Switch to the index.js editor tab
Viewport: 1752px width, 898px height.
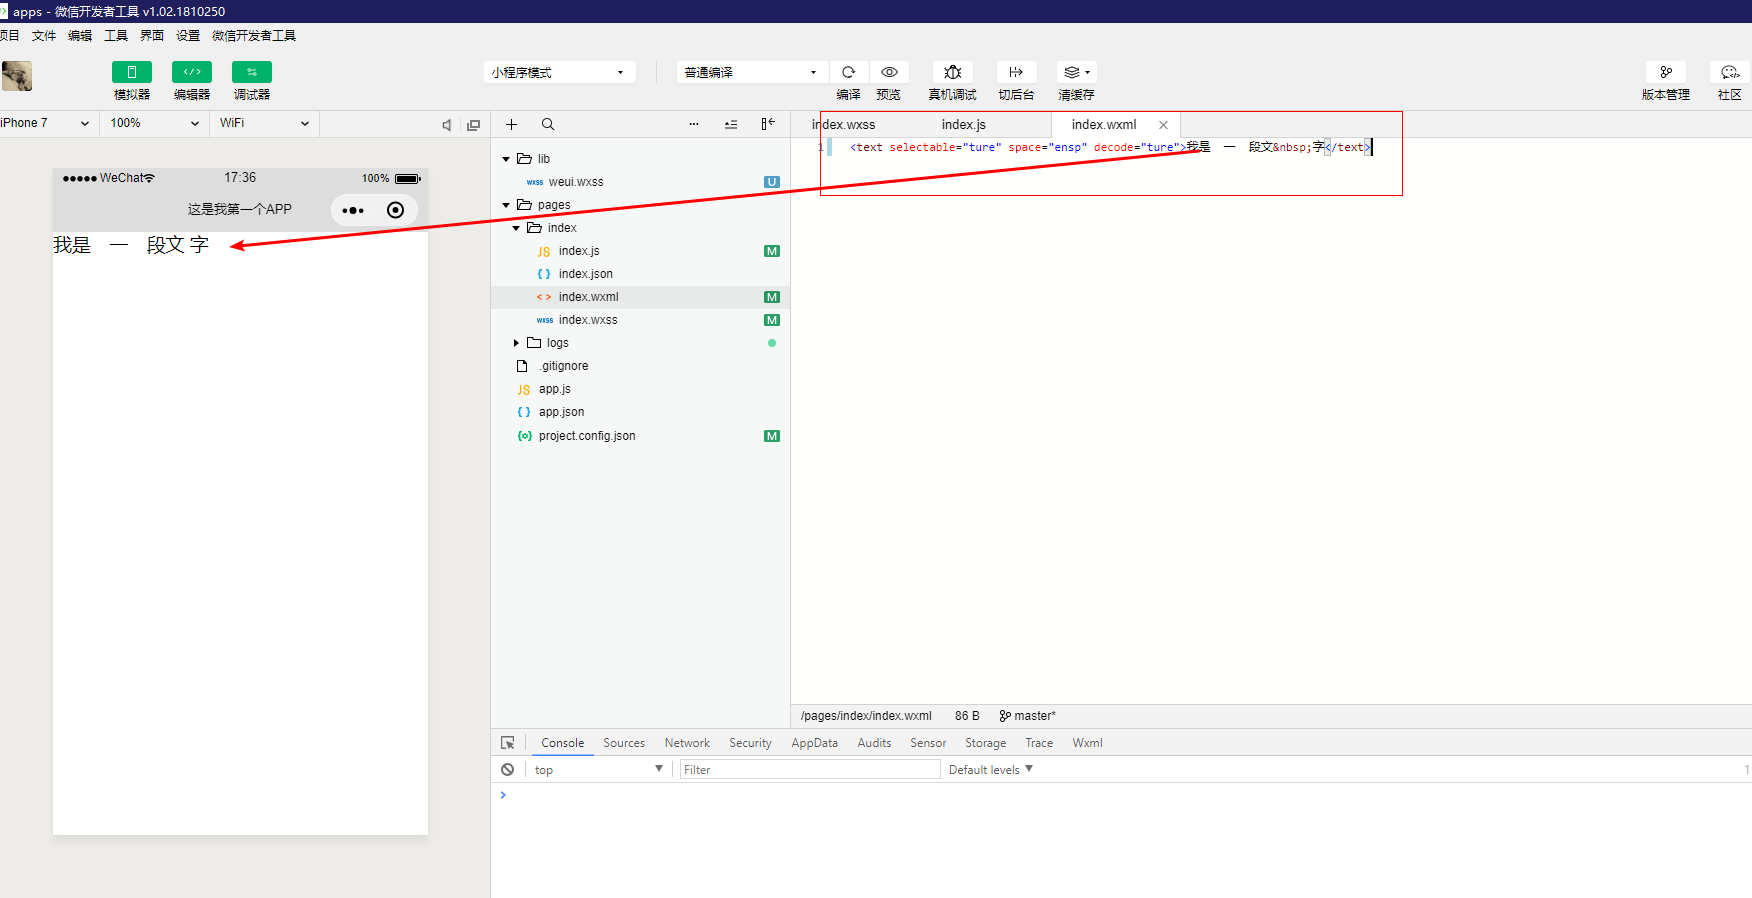tap(963, 124)
